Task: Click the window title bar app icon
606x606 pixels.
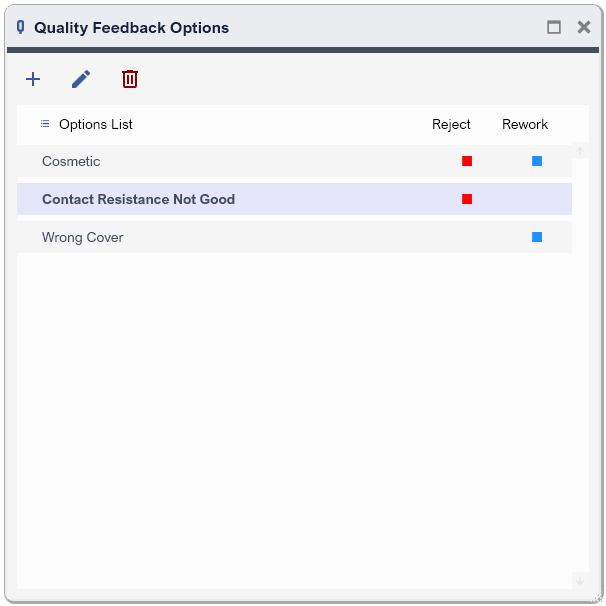Action: pyautogui.click(x=21, y=27)
